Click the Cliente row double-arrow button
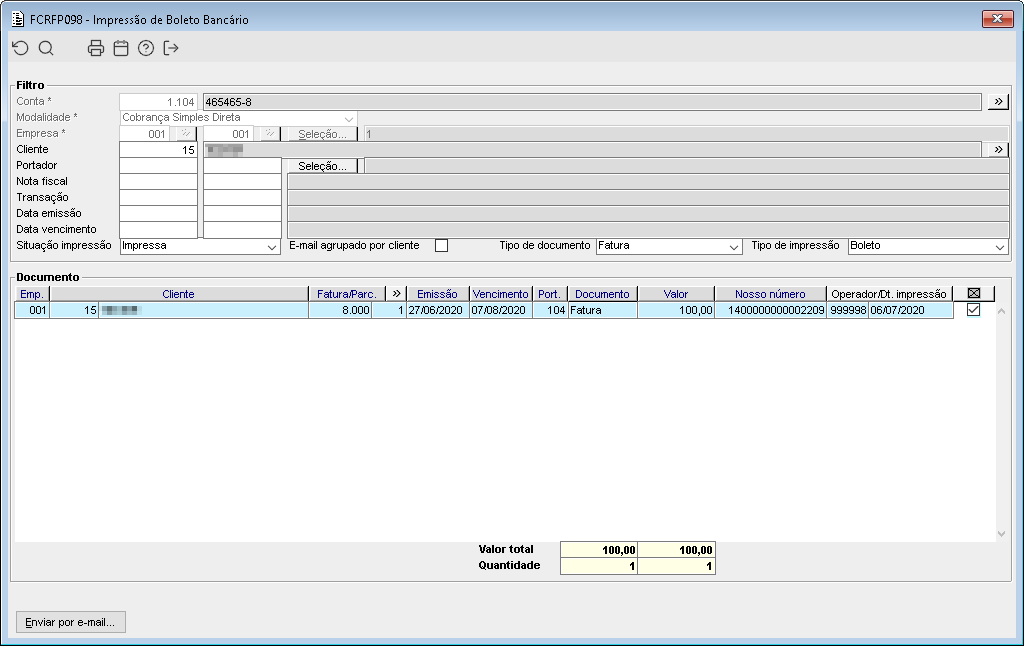This screenshot has width=1024, height=646. (x=998, y=150)
